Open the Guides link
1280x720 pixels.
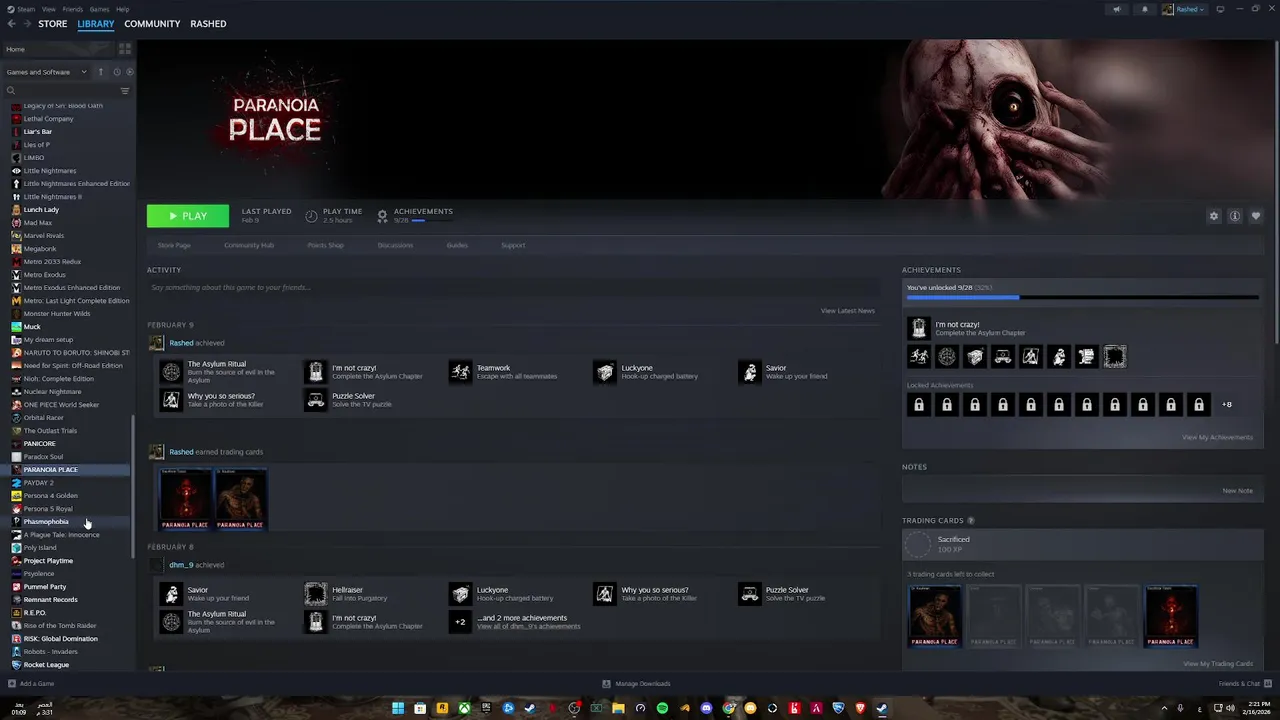point(457,245)
